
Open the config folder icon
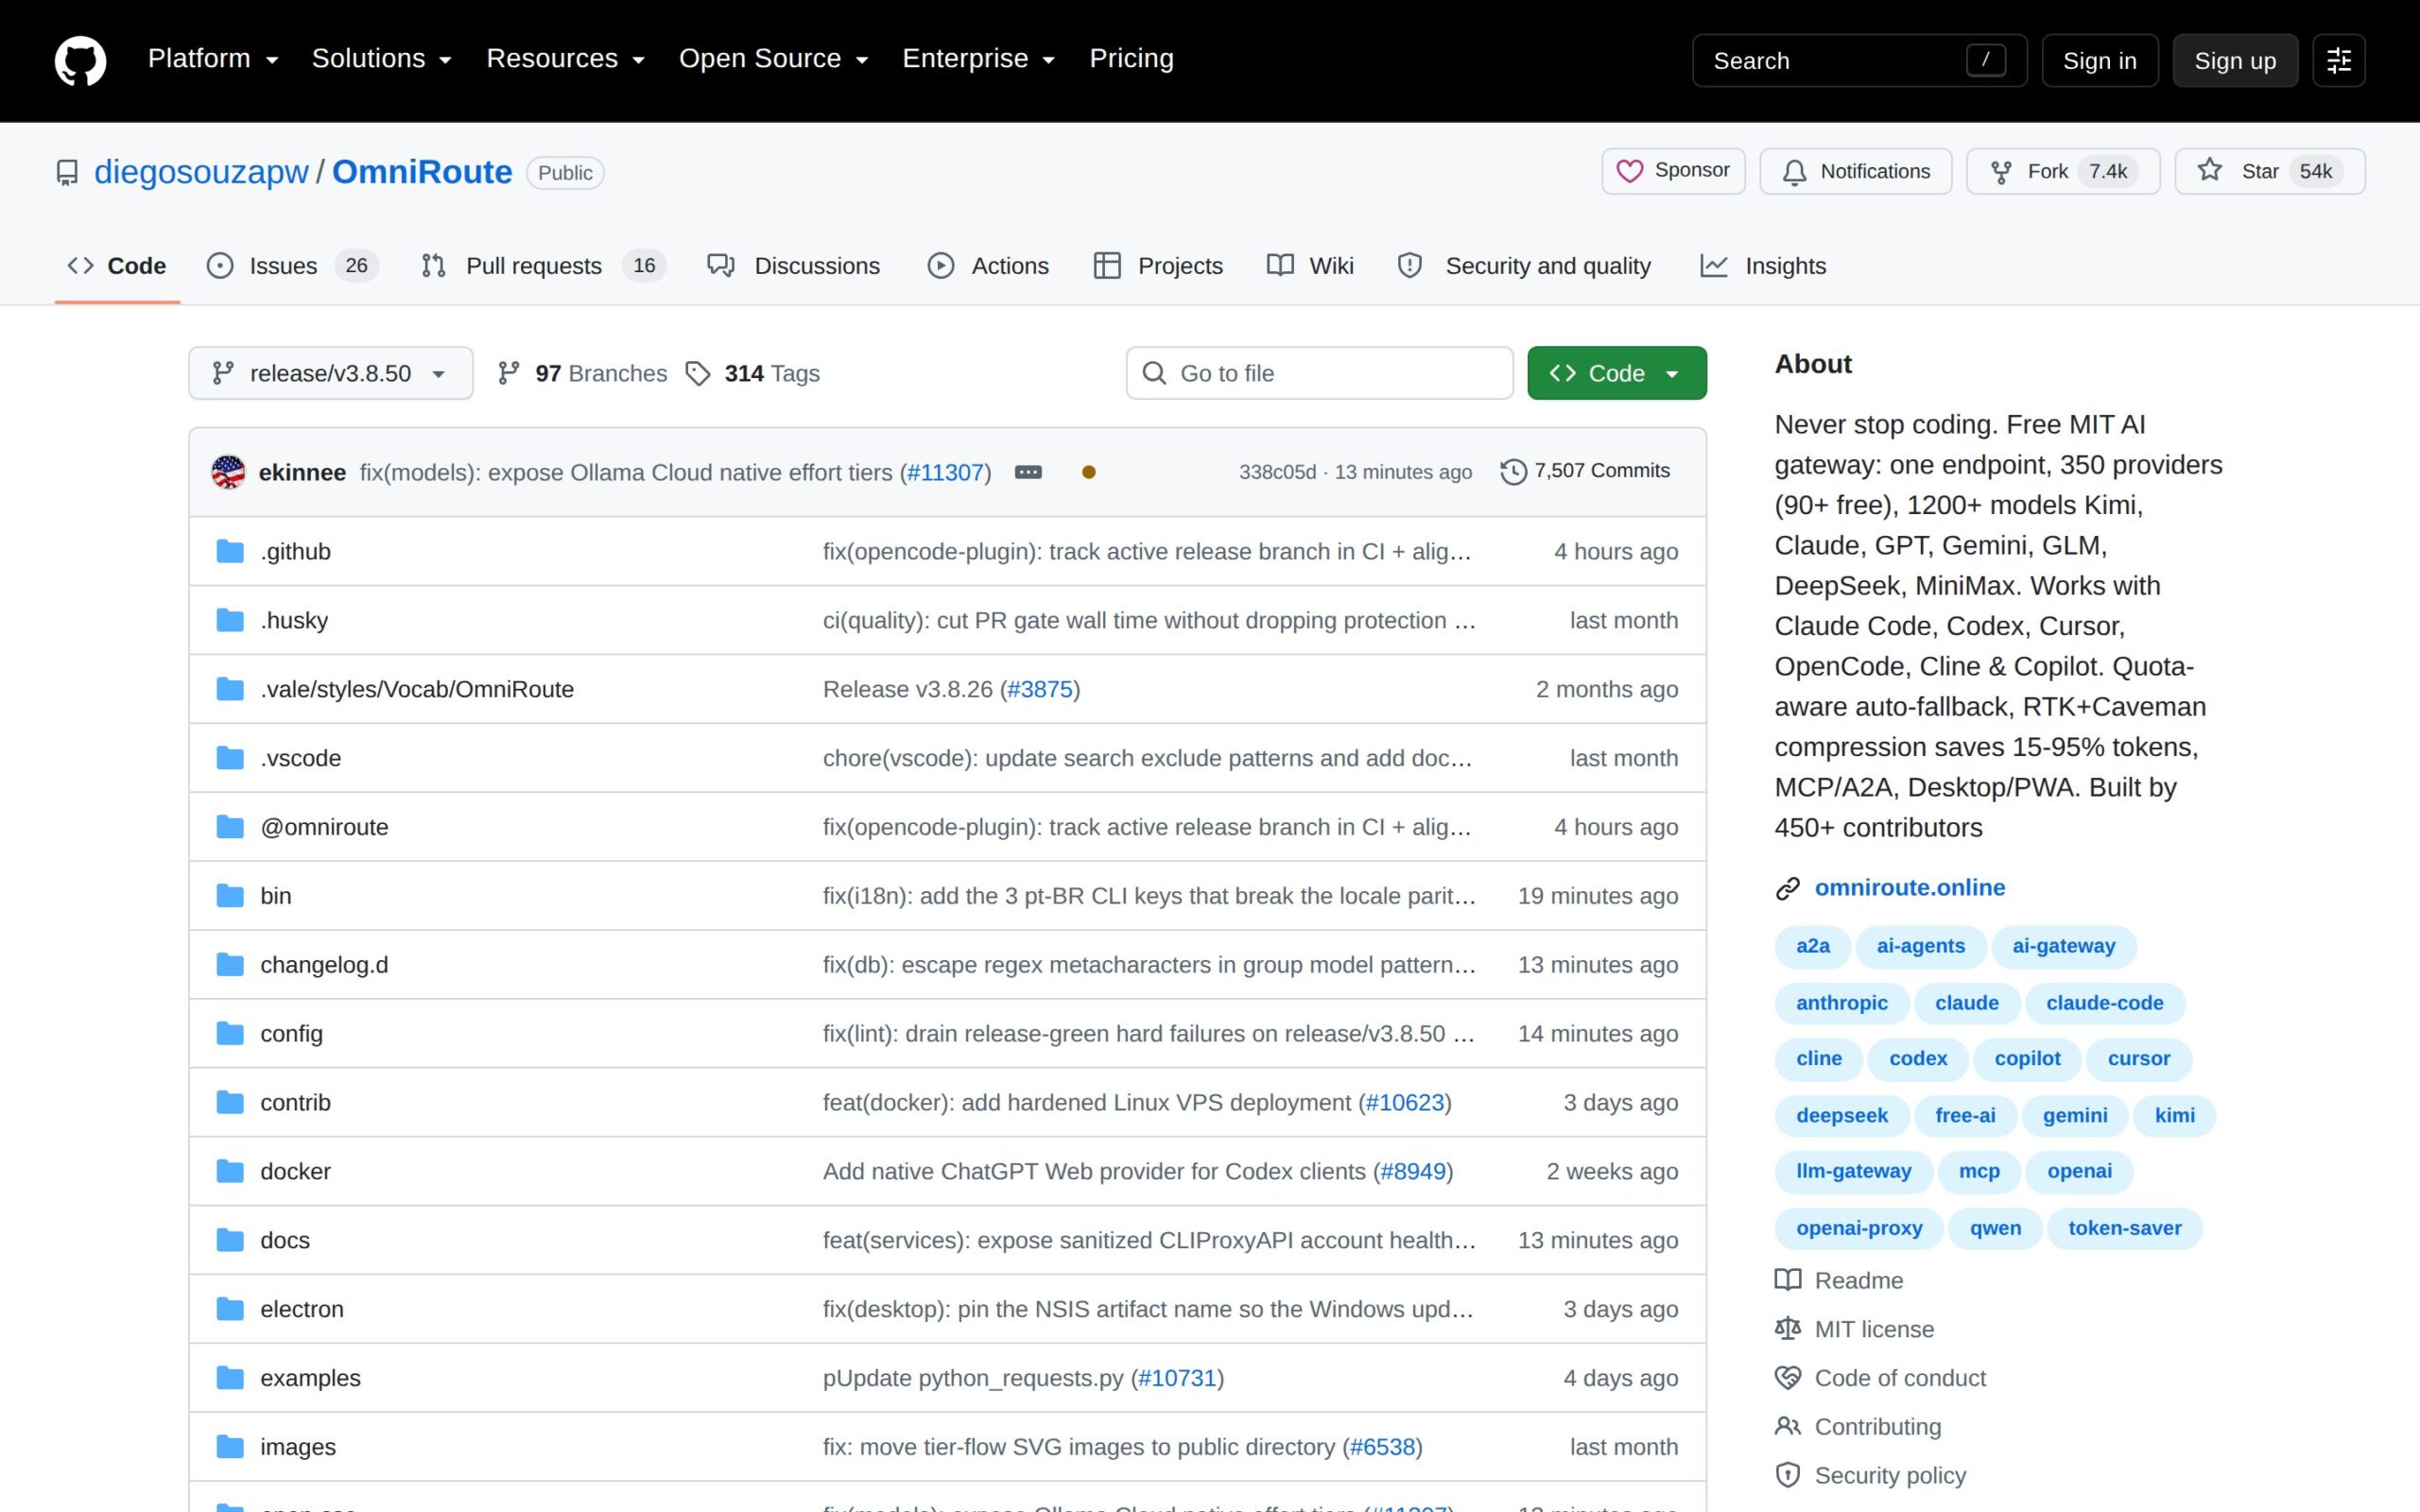(x=230, y=1034)
